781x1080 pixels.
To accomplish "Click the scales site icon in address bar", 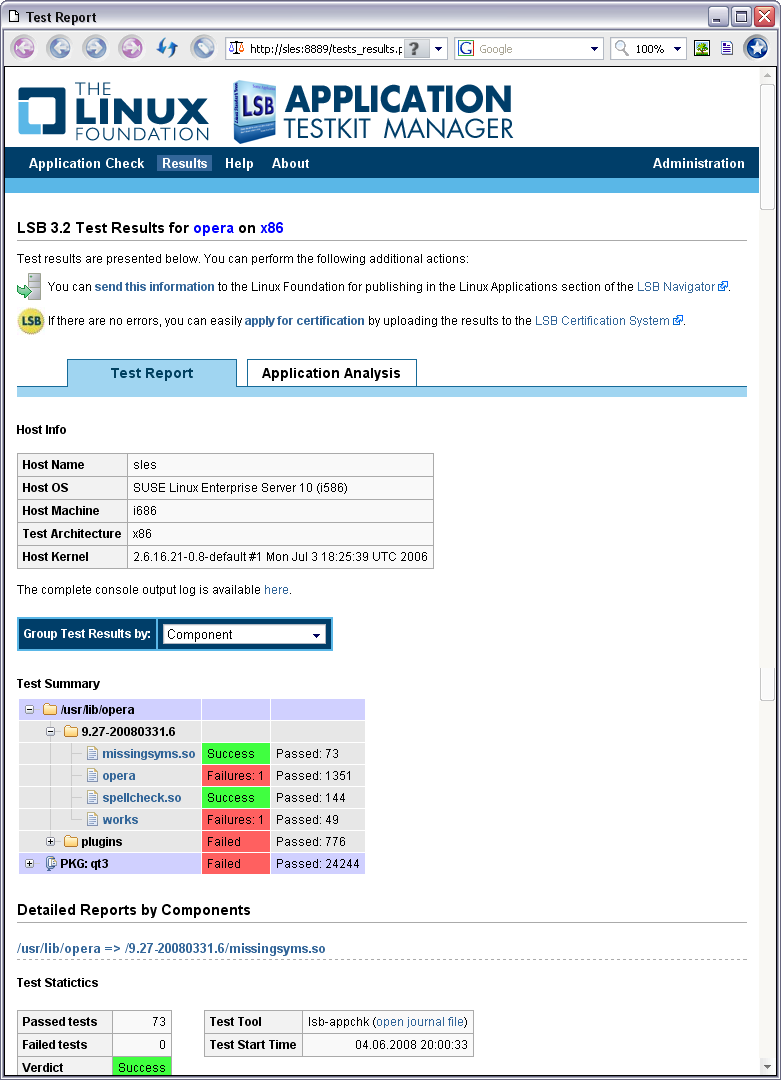I will coord(237,48).
